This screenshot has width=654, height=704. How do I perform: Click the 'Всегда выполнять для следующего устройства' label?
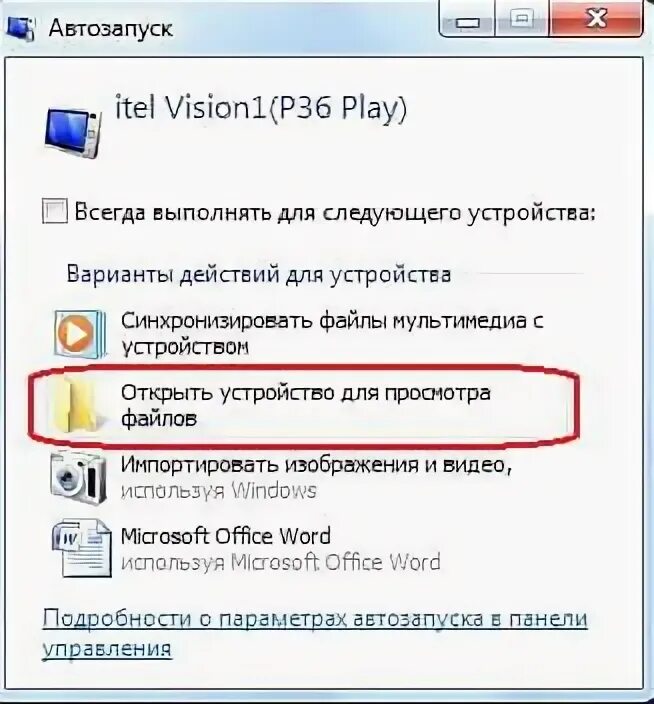click(335, 213)
